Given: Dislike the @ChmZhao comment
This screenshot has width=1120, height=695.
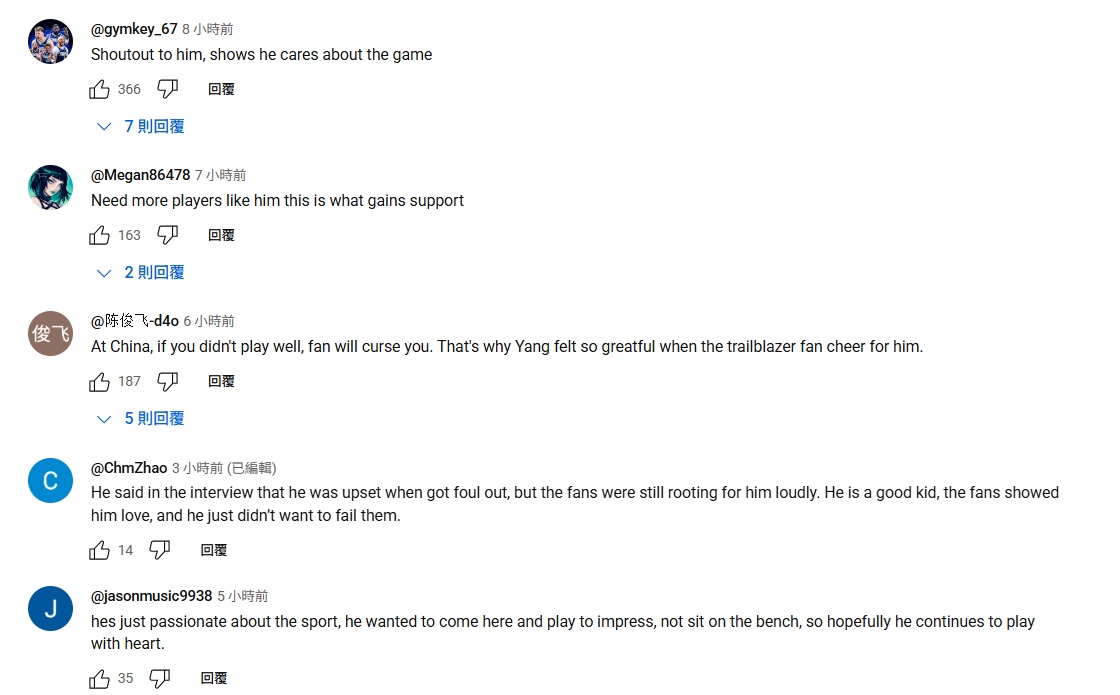Looking at the screenshot, I should (160, 550).
